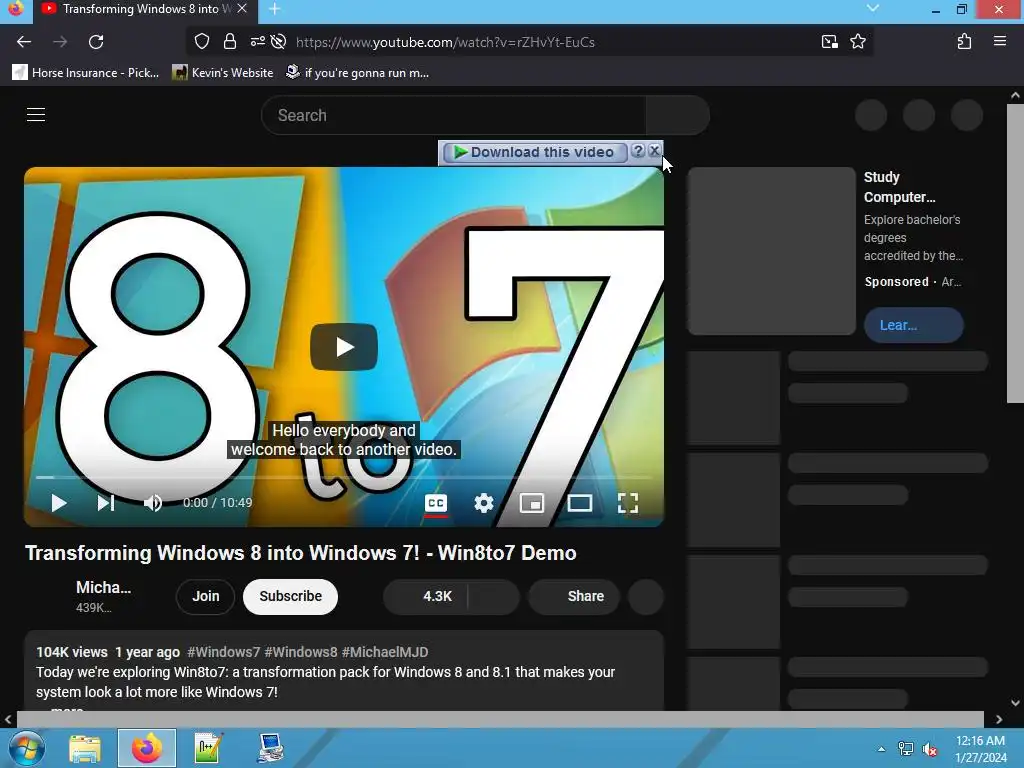Toggle closed captions CC

point(436,504)
